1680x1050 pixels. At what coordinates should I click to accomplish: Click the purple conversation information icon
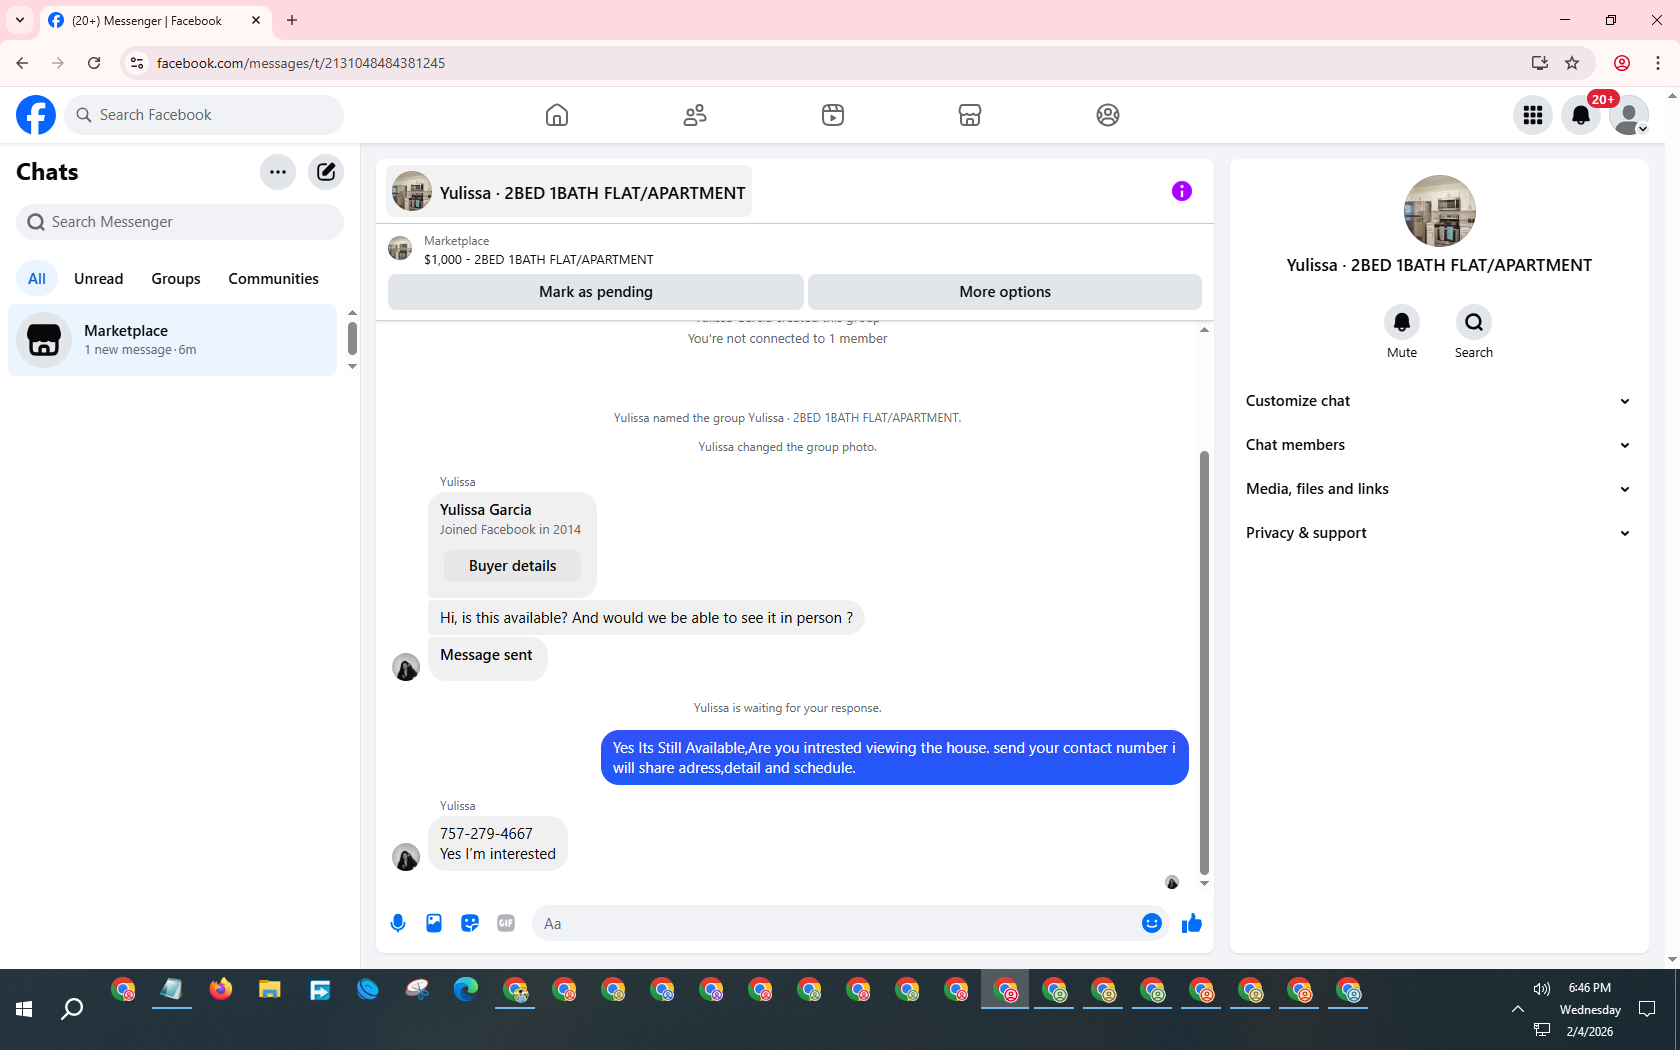tap(1182, 191)
